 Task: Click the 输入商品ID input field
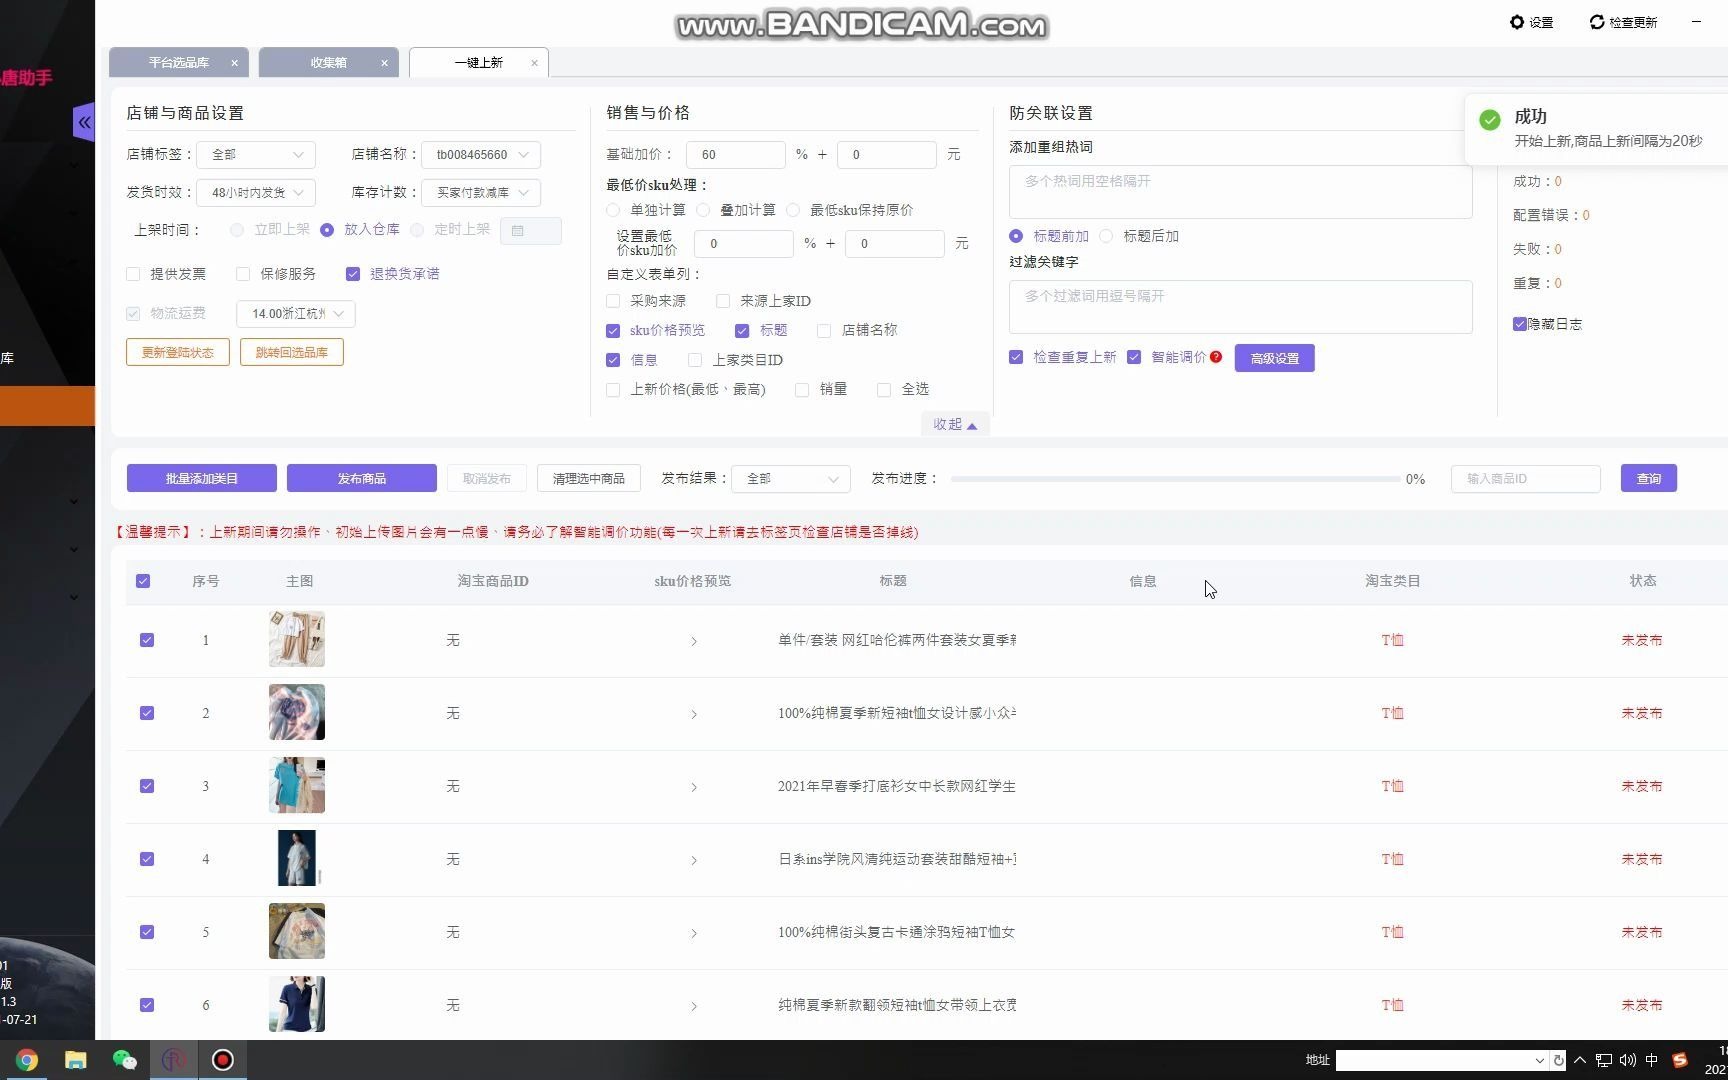(1524, 478)
